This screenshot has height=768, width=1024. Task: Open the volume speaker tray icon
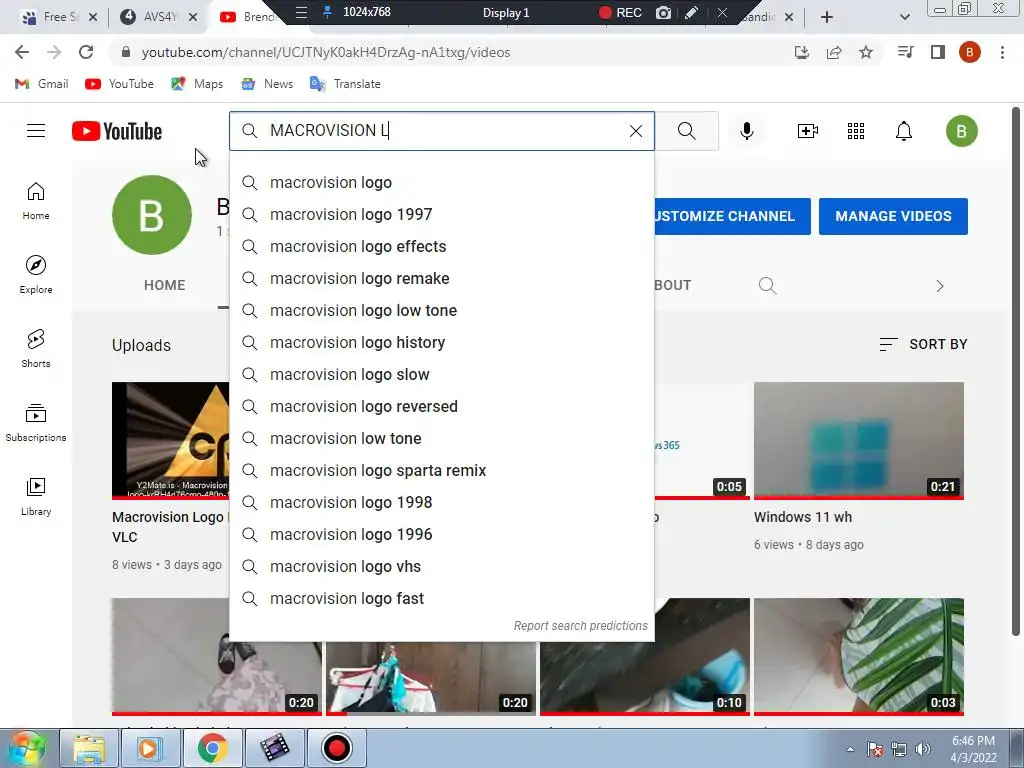pos(922,749)
